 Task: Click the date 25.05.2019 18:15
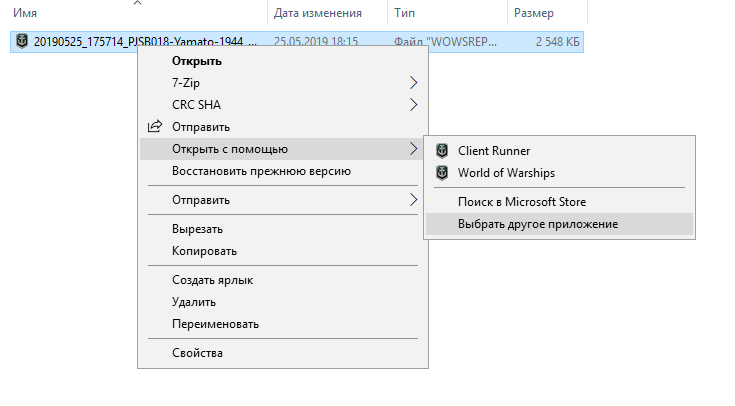(315, 41)
